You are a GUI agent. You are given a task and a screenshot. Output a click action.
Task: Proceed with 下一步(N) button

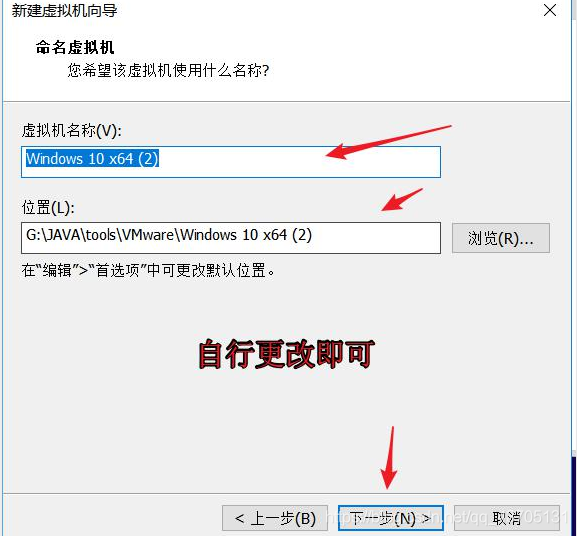390,518
